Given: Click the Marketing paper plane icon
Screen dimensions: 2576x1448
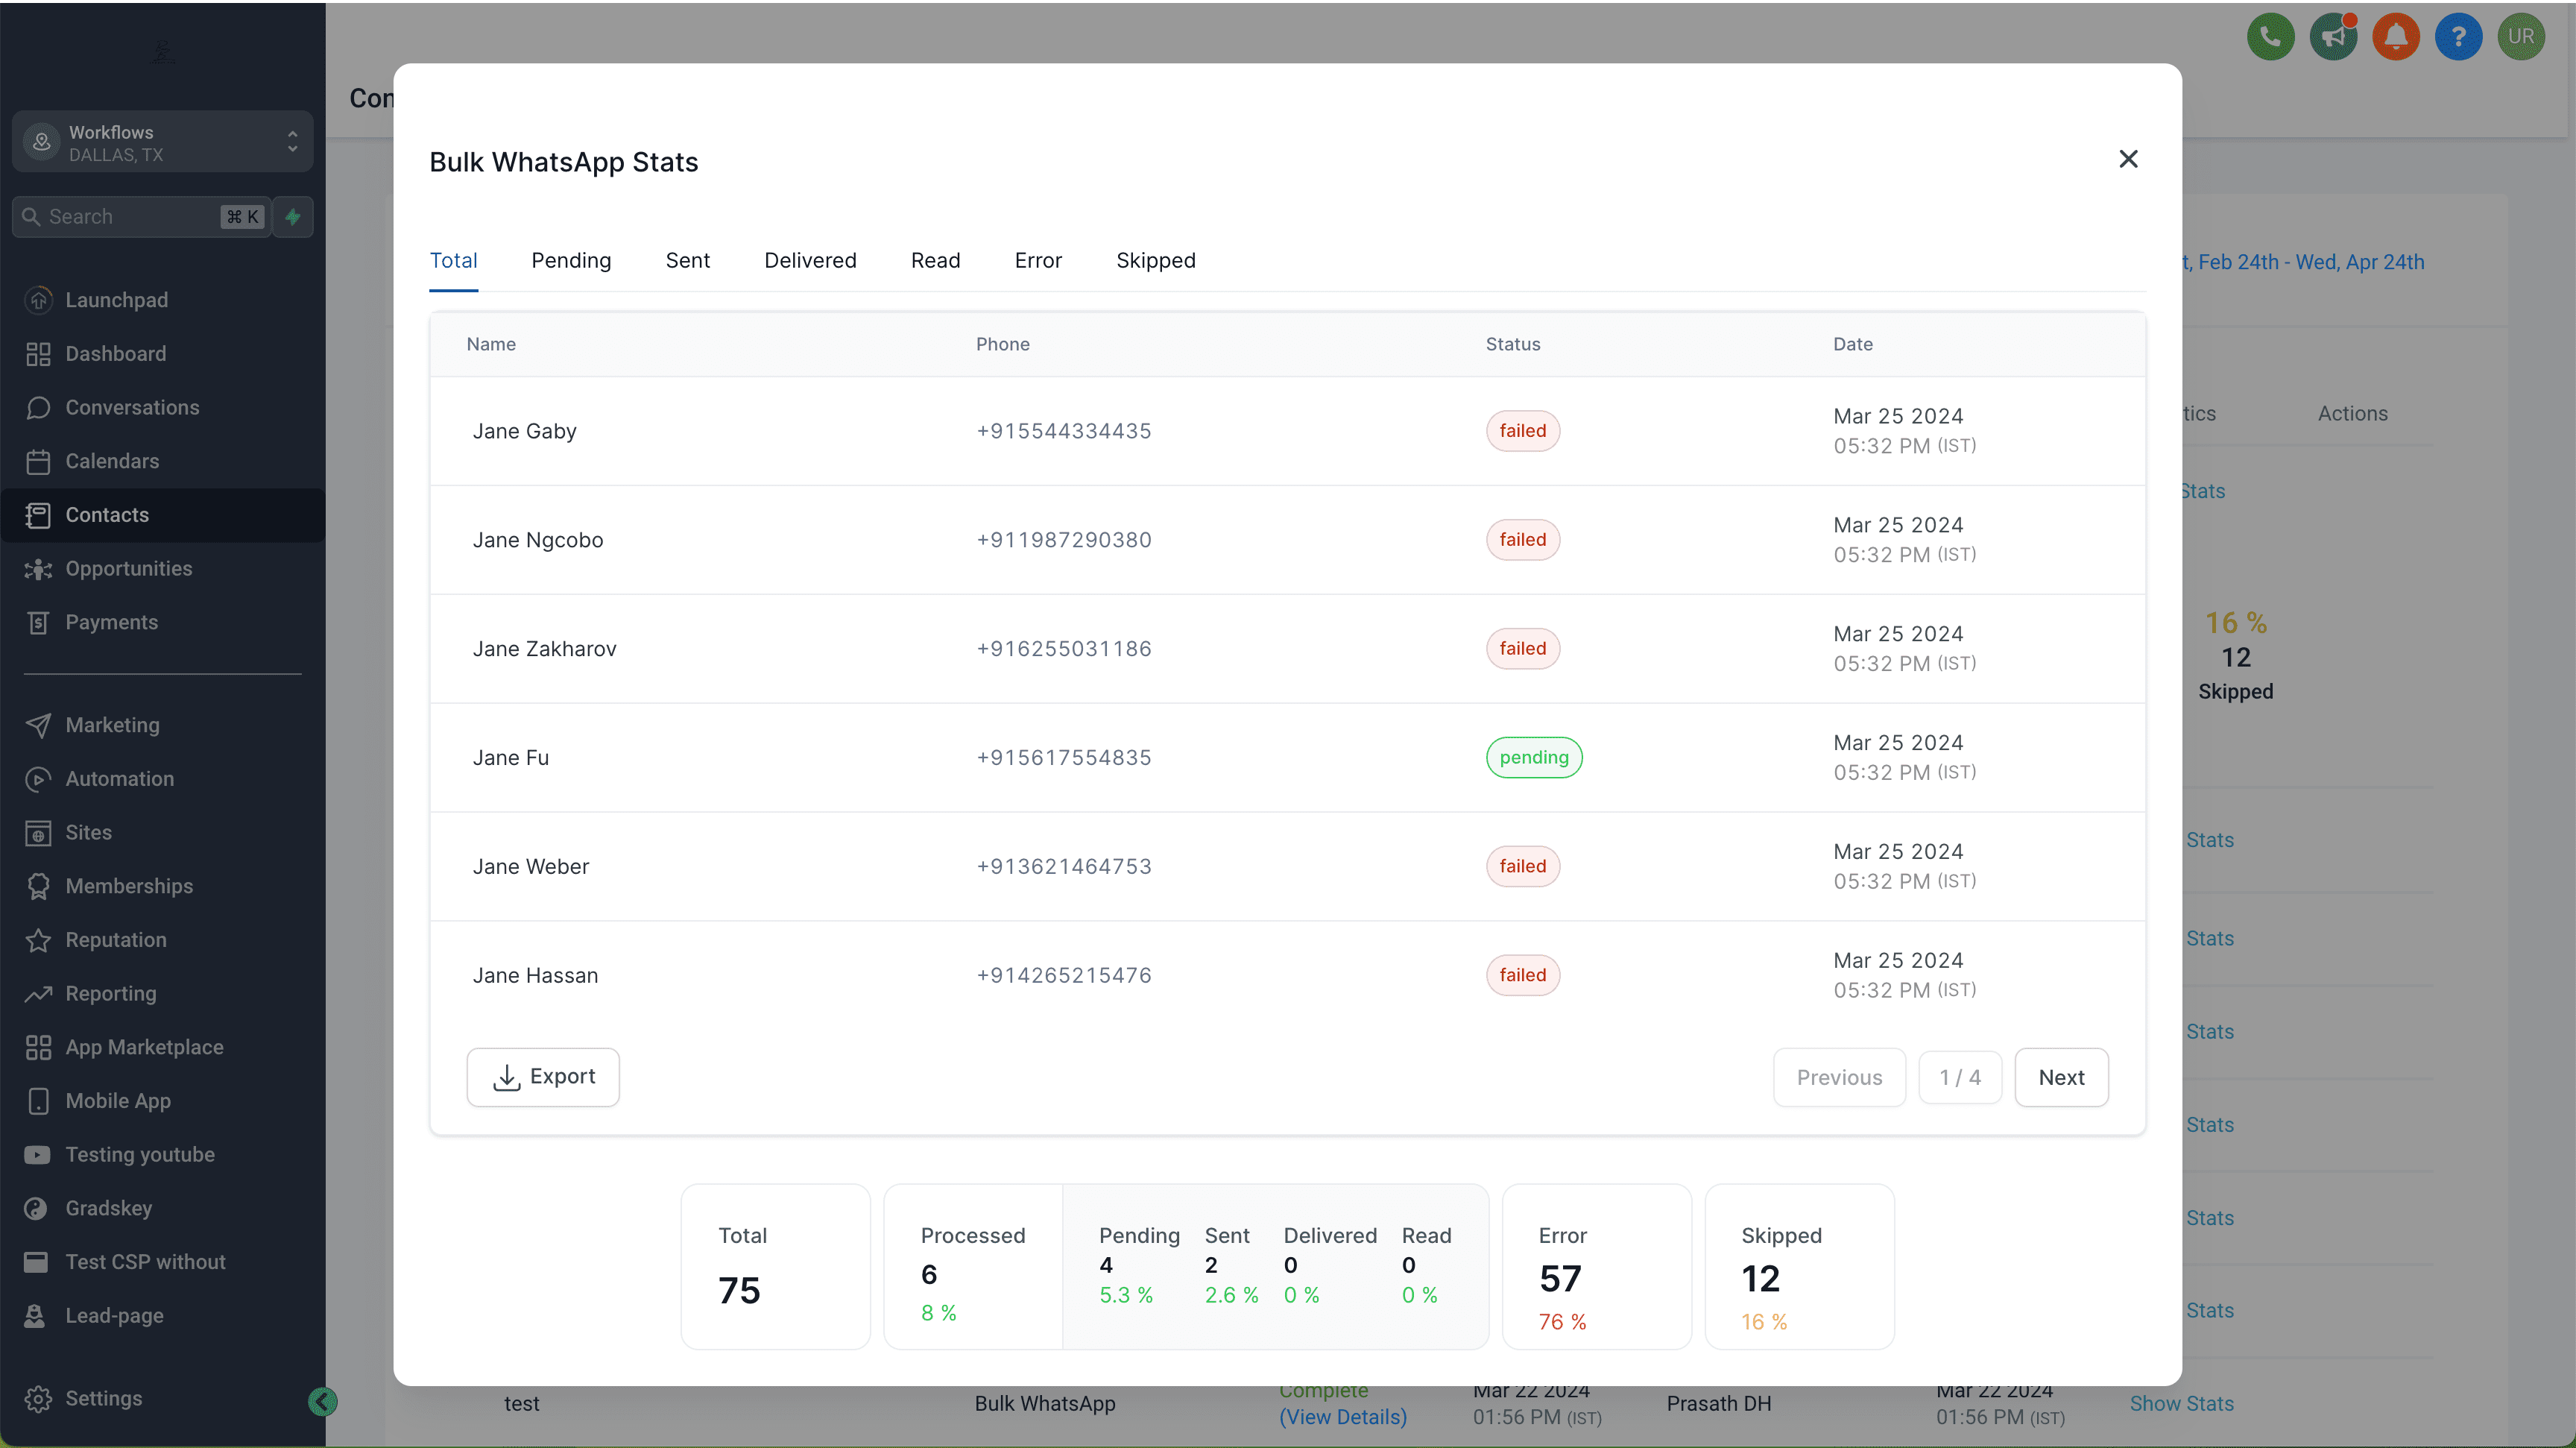Looking at the screenshot, I should (x=38, y=725).
